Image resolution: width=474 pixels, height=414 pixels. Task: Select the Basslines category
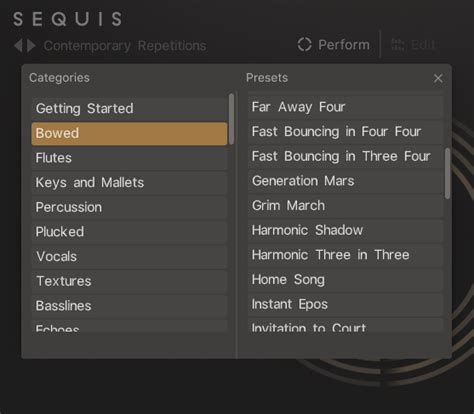pos(129,306)
